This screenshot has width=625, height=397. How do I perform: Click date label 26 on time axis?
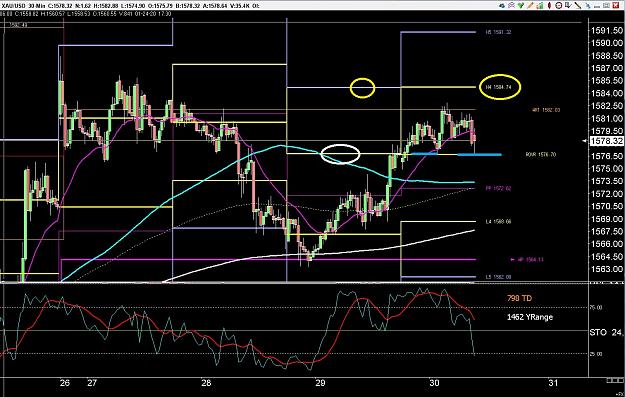click(65, 383)
